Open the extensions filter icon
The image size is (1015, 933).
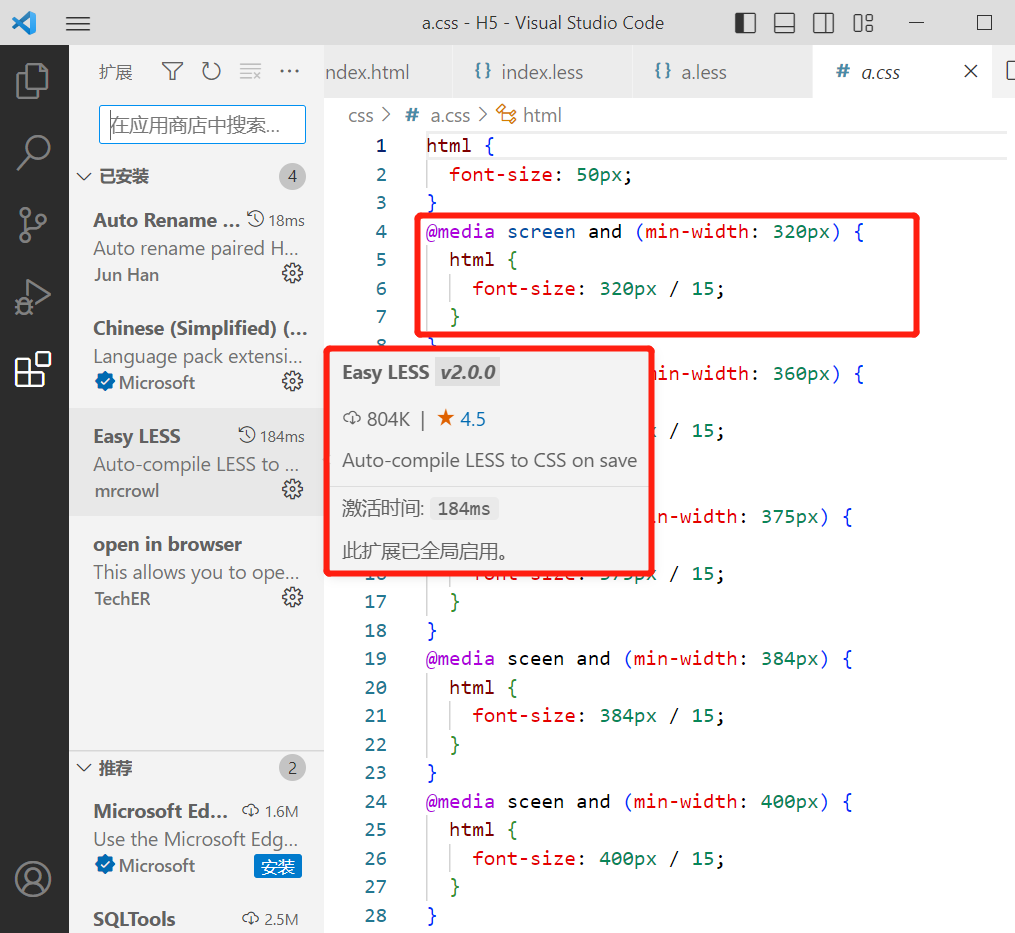pyautogui.click(x=172, y=71)
